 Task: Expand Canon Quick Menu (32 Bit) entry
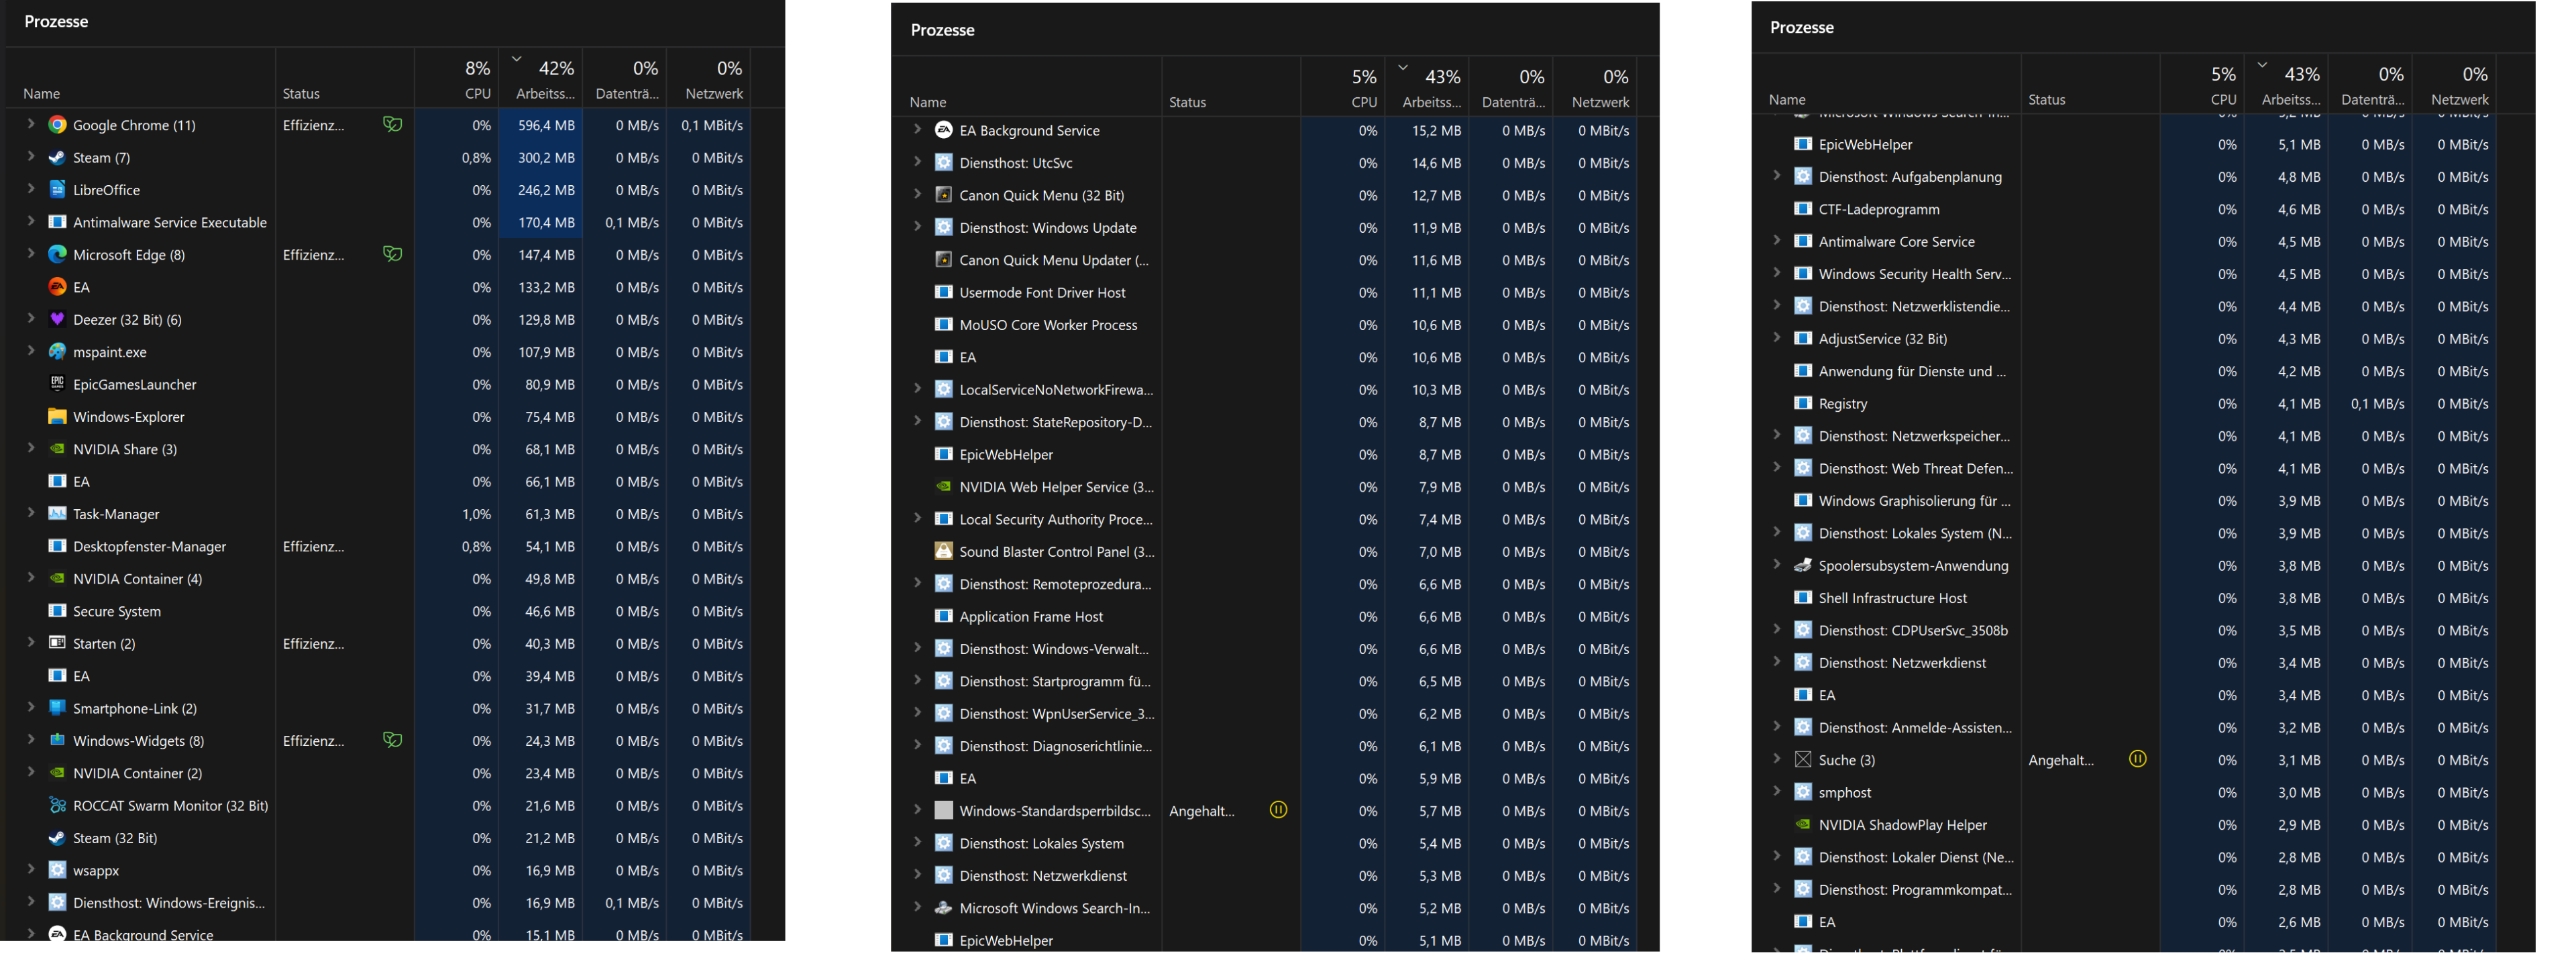917,194
